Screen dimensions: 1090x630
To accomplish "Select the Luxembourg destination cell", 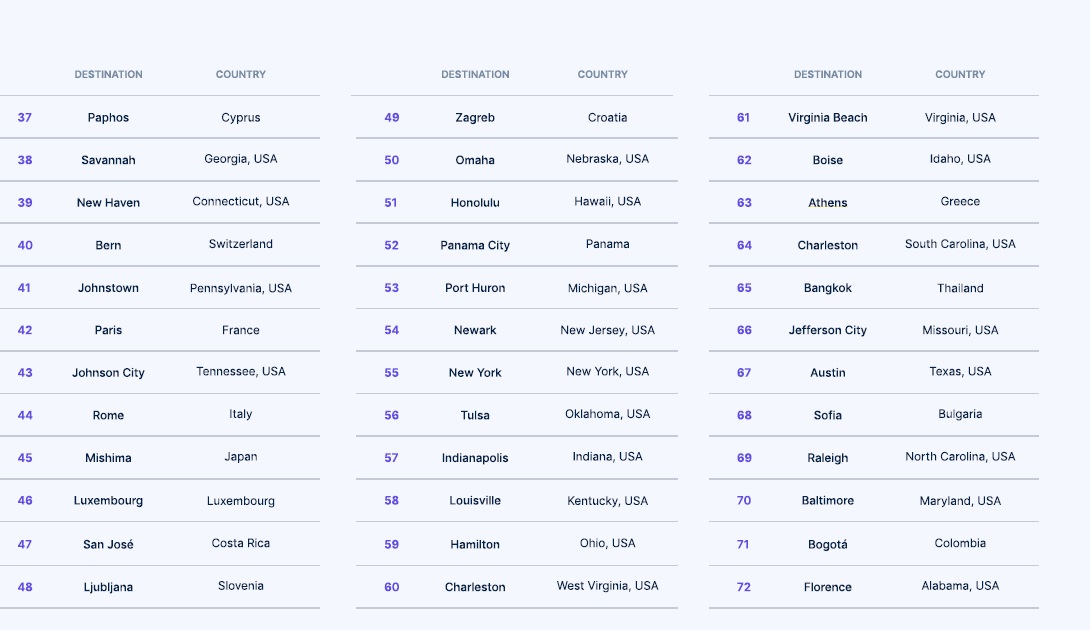I will coord(108,501).
